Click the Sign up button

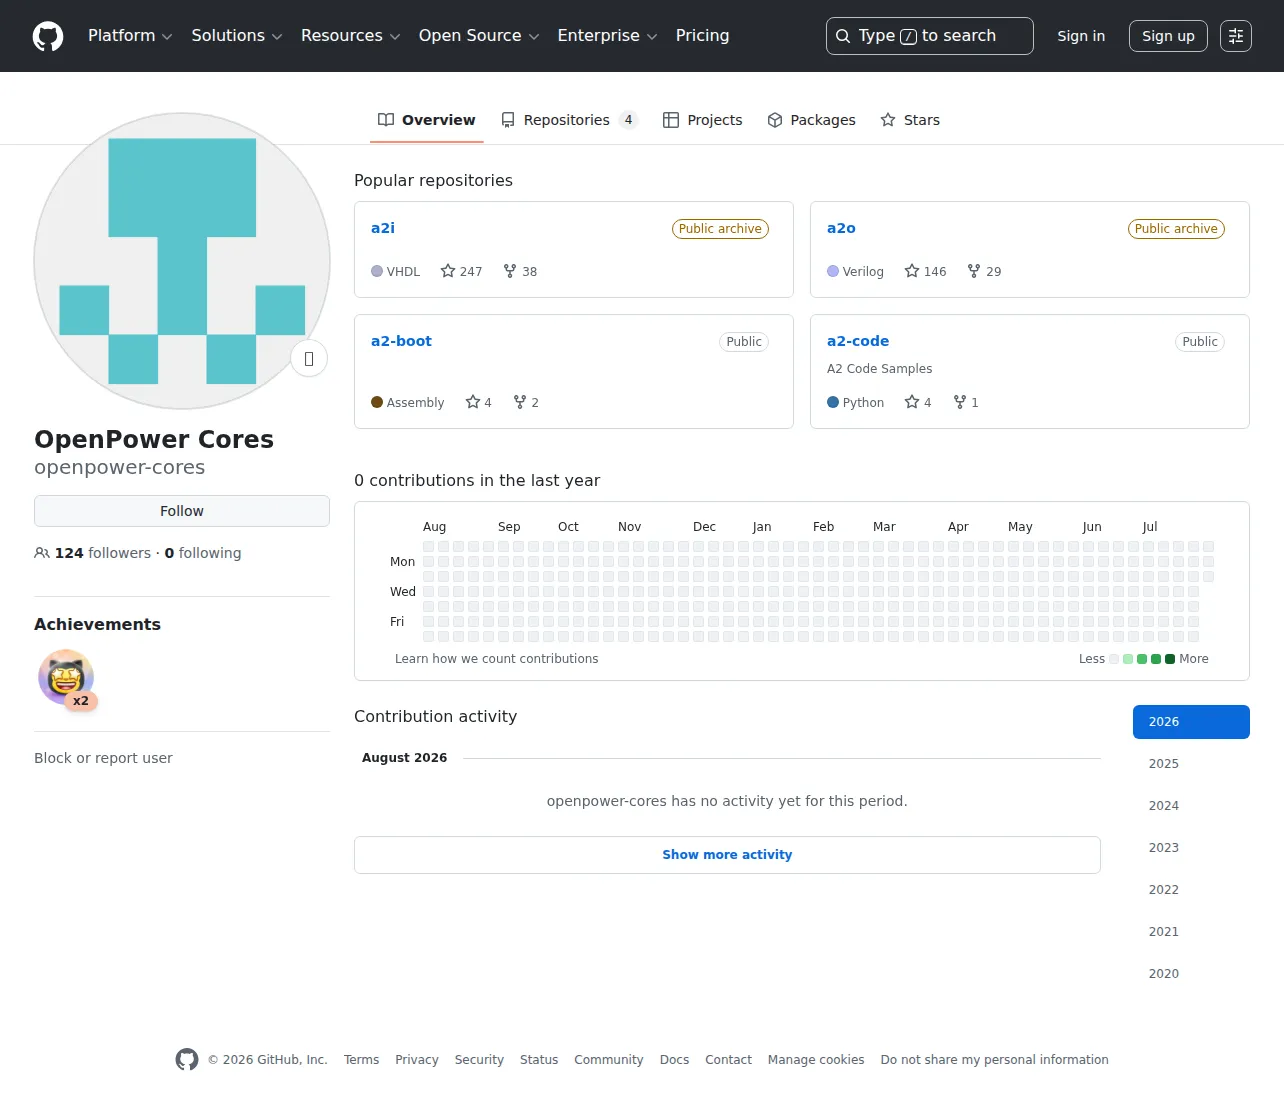pyautogui.click(x=1168, y=36)
